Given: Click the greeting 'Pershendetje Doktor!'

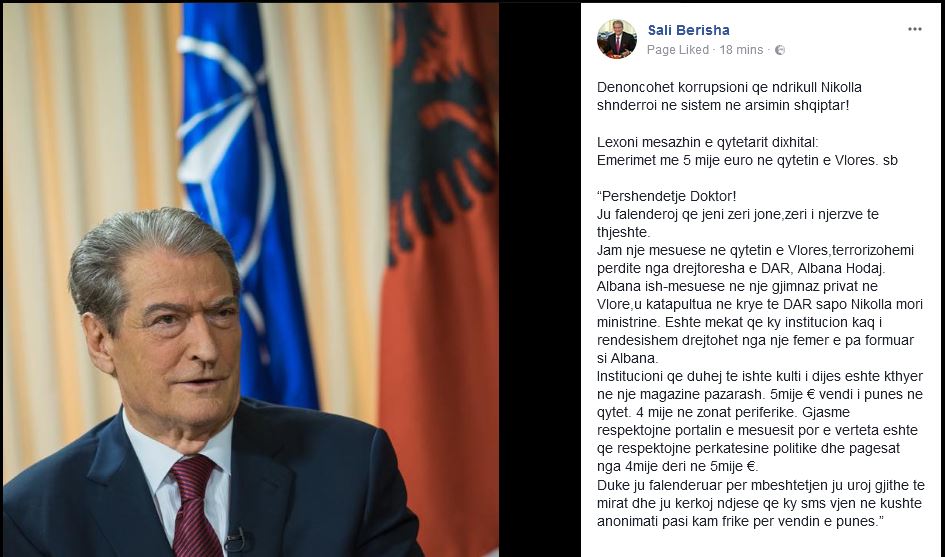Looking at the screenshot, I should tap(667, 197).
